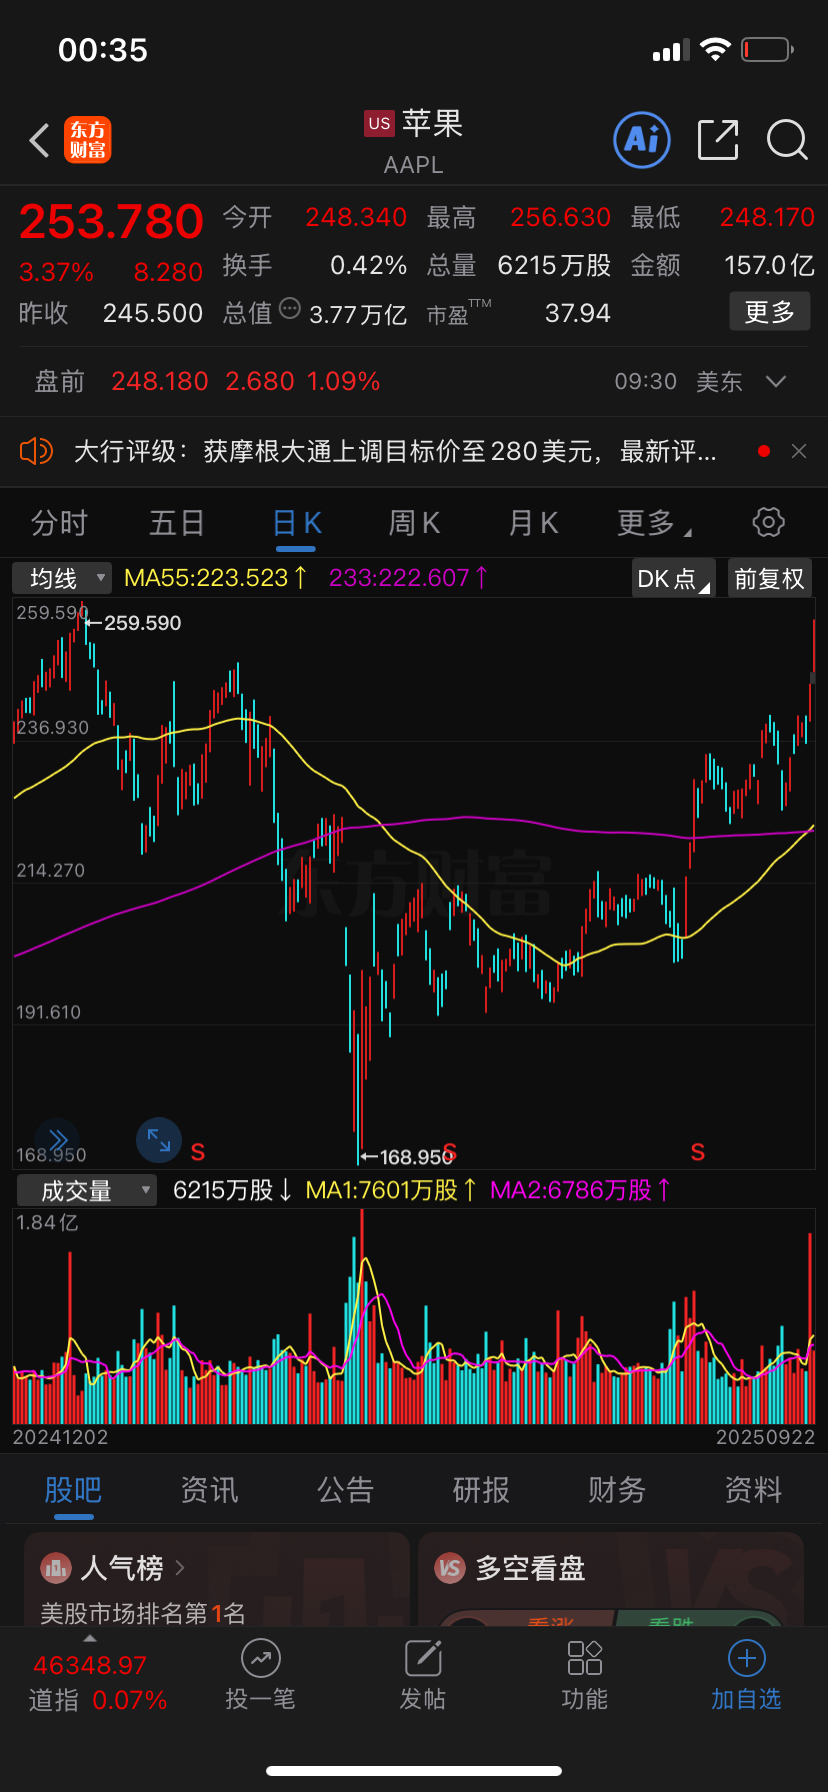
Task: Tap the 多空看盘 VS icon
Action: tap(451, 1568)
